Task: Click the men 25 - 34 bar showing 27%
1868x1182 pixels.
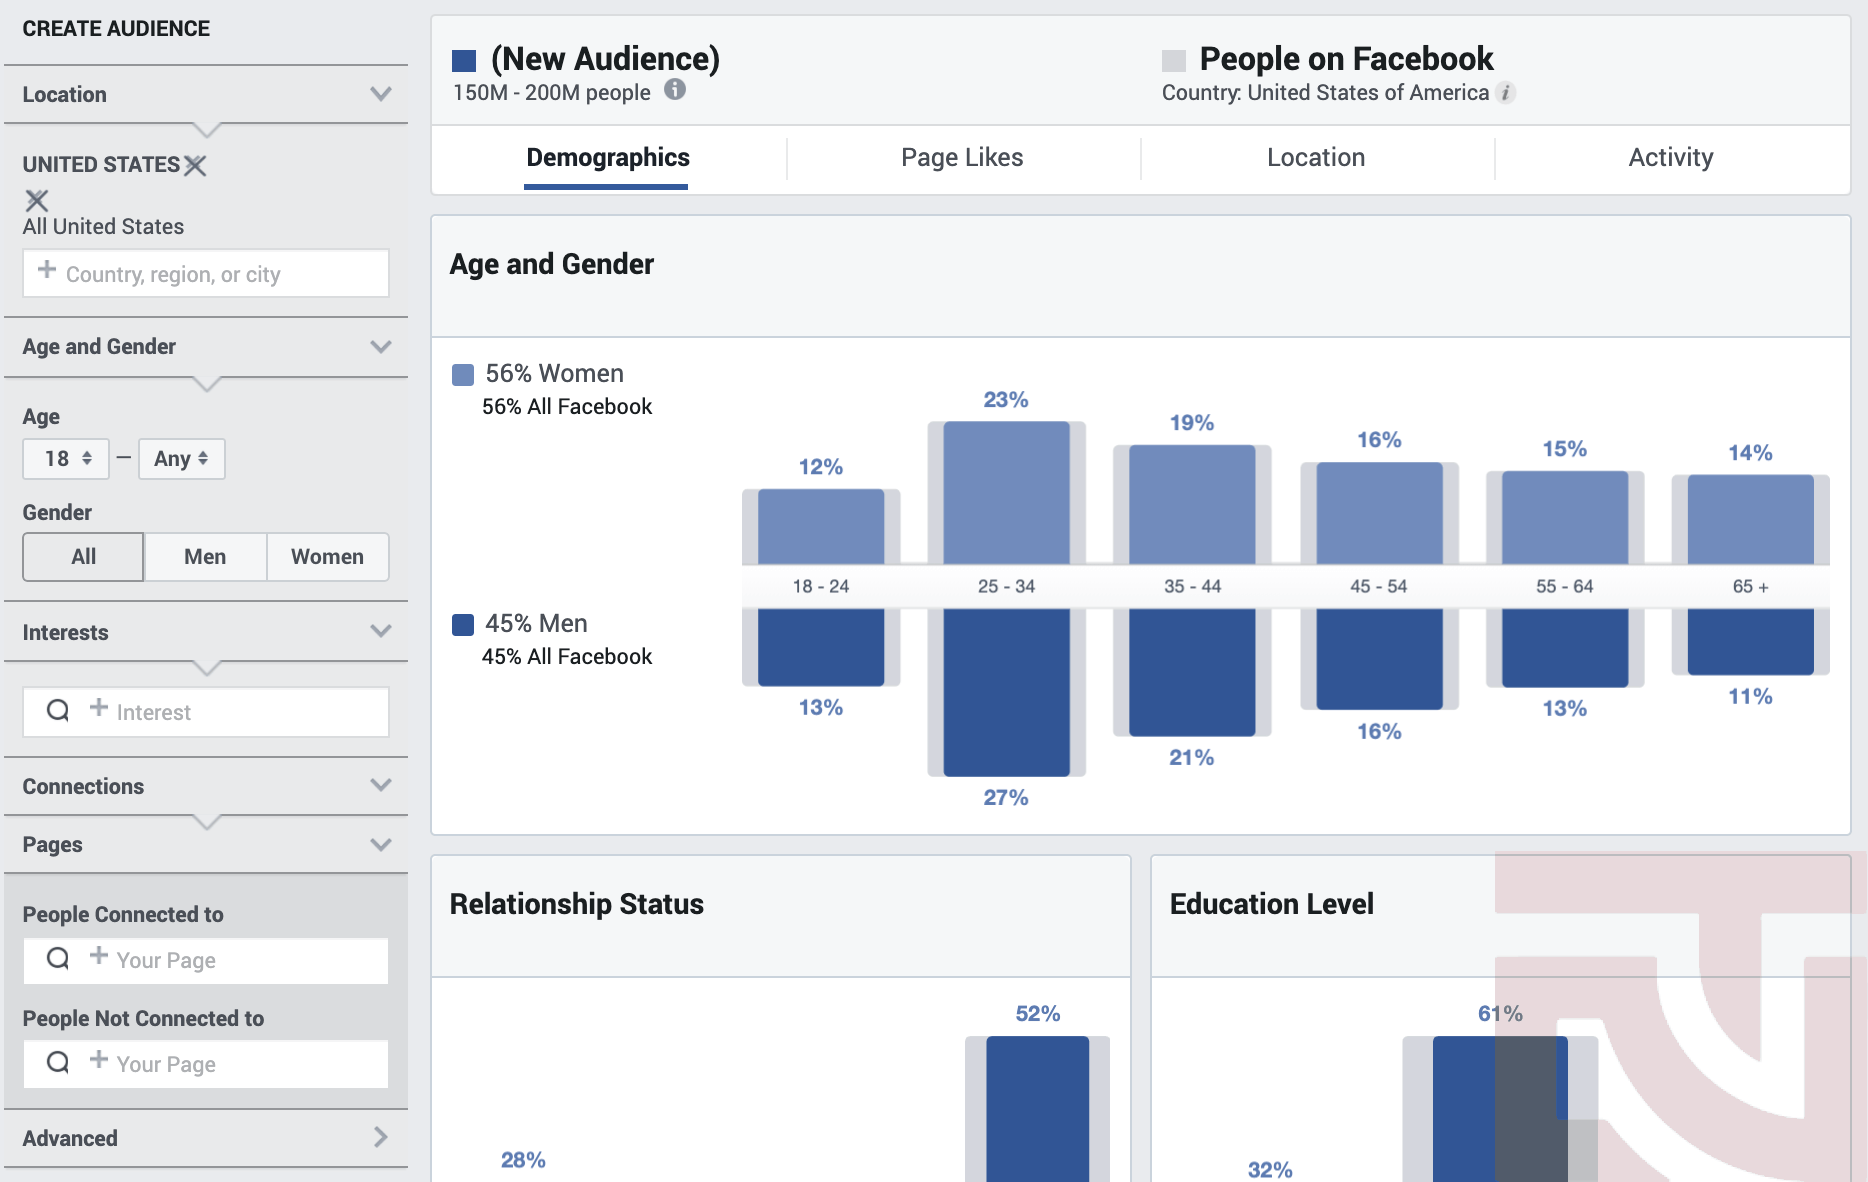Action: tap(1006, 692)
